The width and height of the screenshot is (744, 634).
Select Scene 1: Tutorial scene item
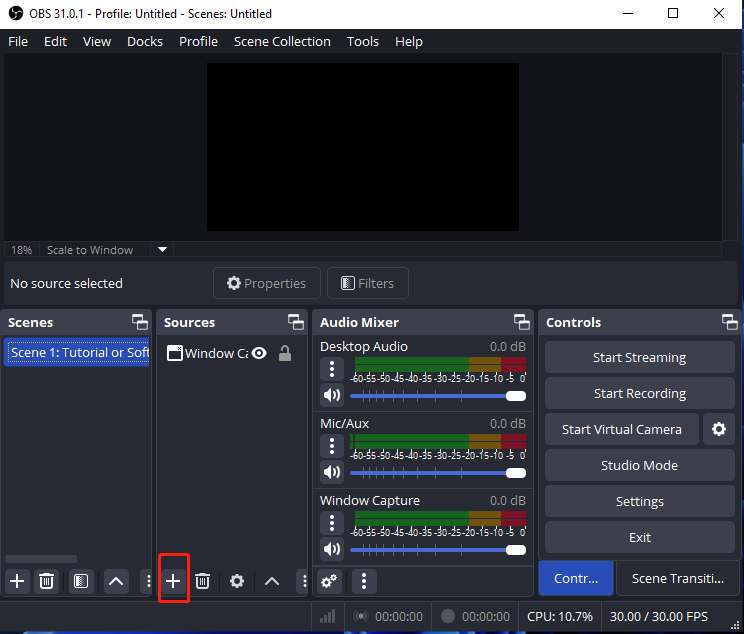[x=77, y=353]
